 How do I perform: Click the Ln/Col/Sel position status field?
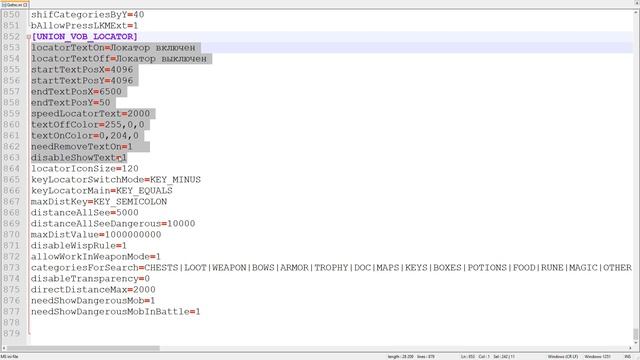[488, 357]
